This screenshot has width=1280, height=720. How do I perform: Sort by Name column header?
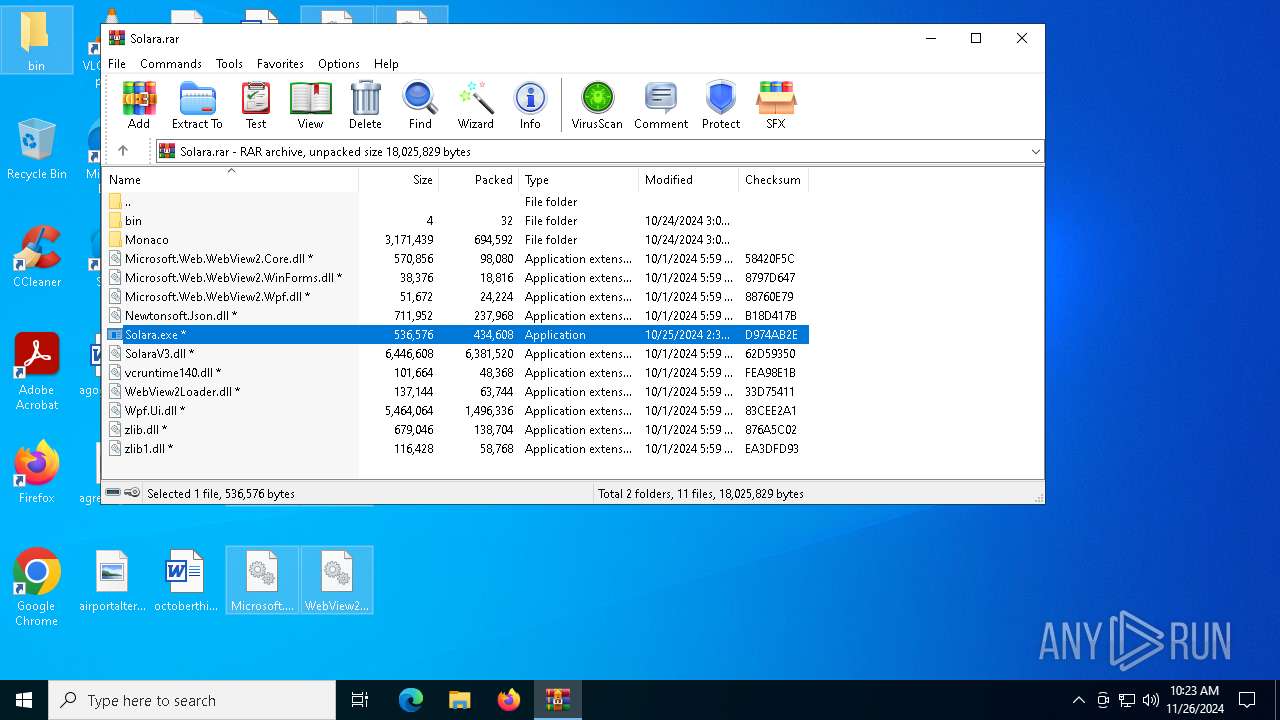point(231,180)
